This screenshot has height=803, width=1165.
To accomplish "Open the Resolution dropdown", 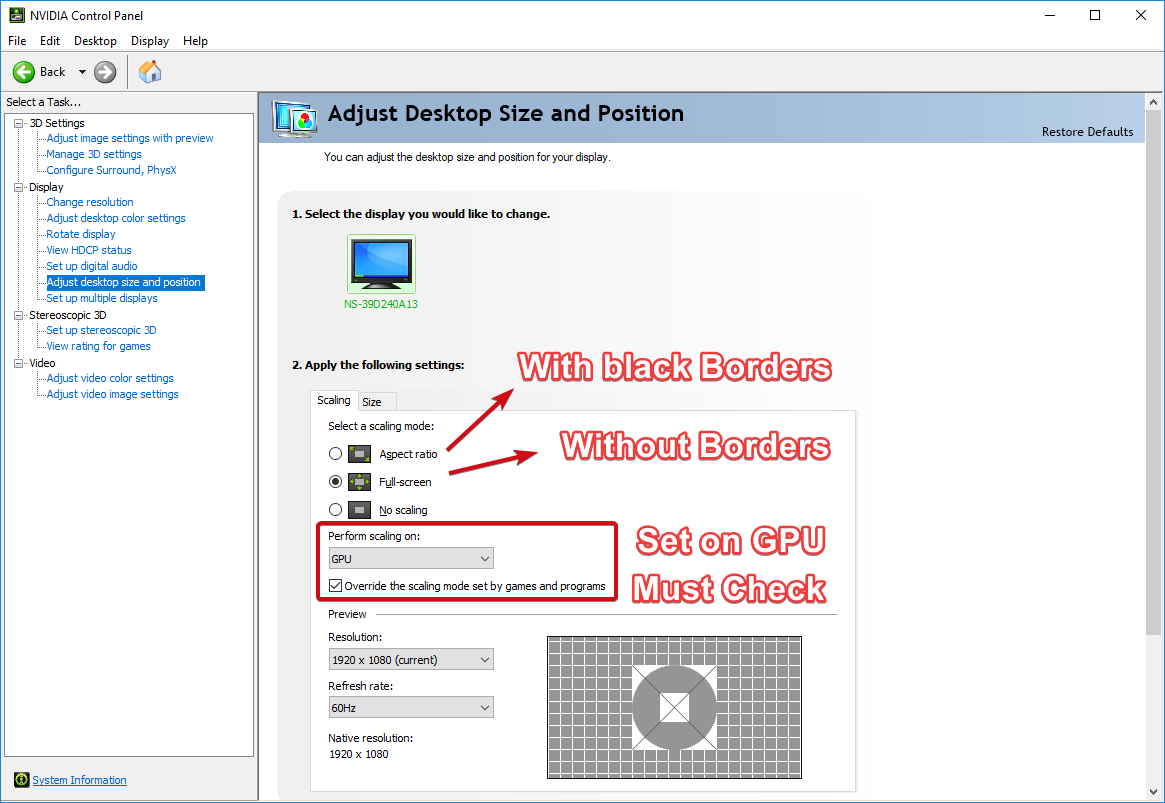I will tap(411, 660).
